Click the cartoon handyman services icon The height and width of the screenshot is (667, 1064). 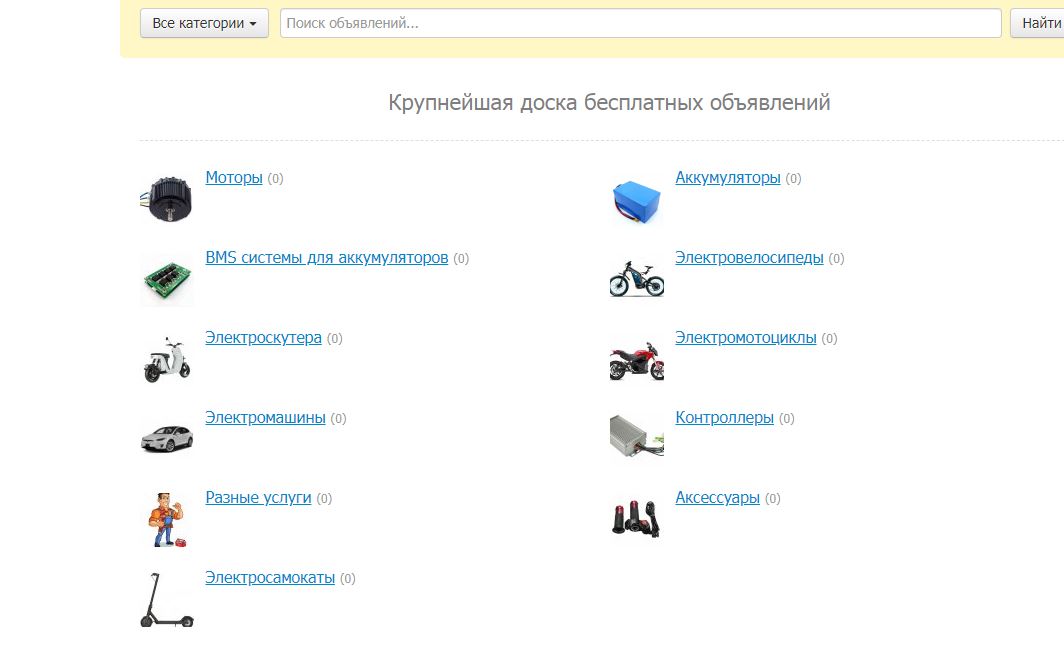pos(166,519)
